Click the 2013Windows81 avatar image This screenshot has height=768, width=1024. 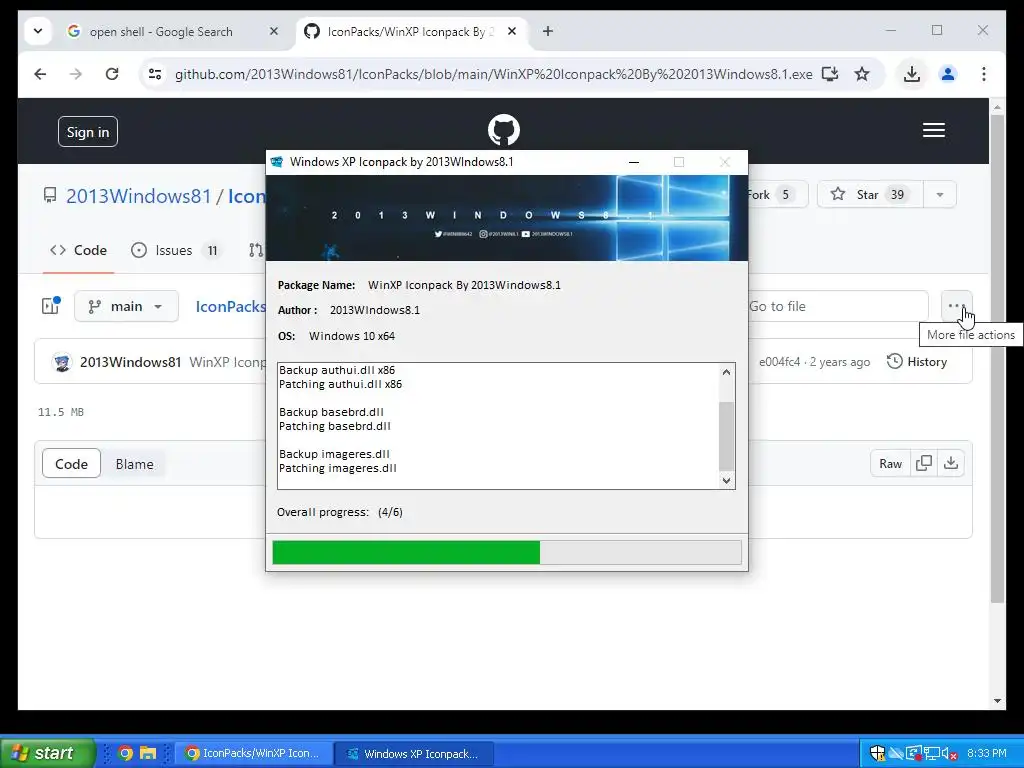coord(62,362)
